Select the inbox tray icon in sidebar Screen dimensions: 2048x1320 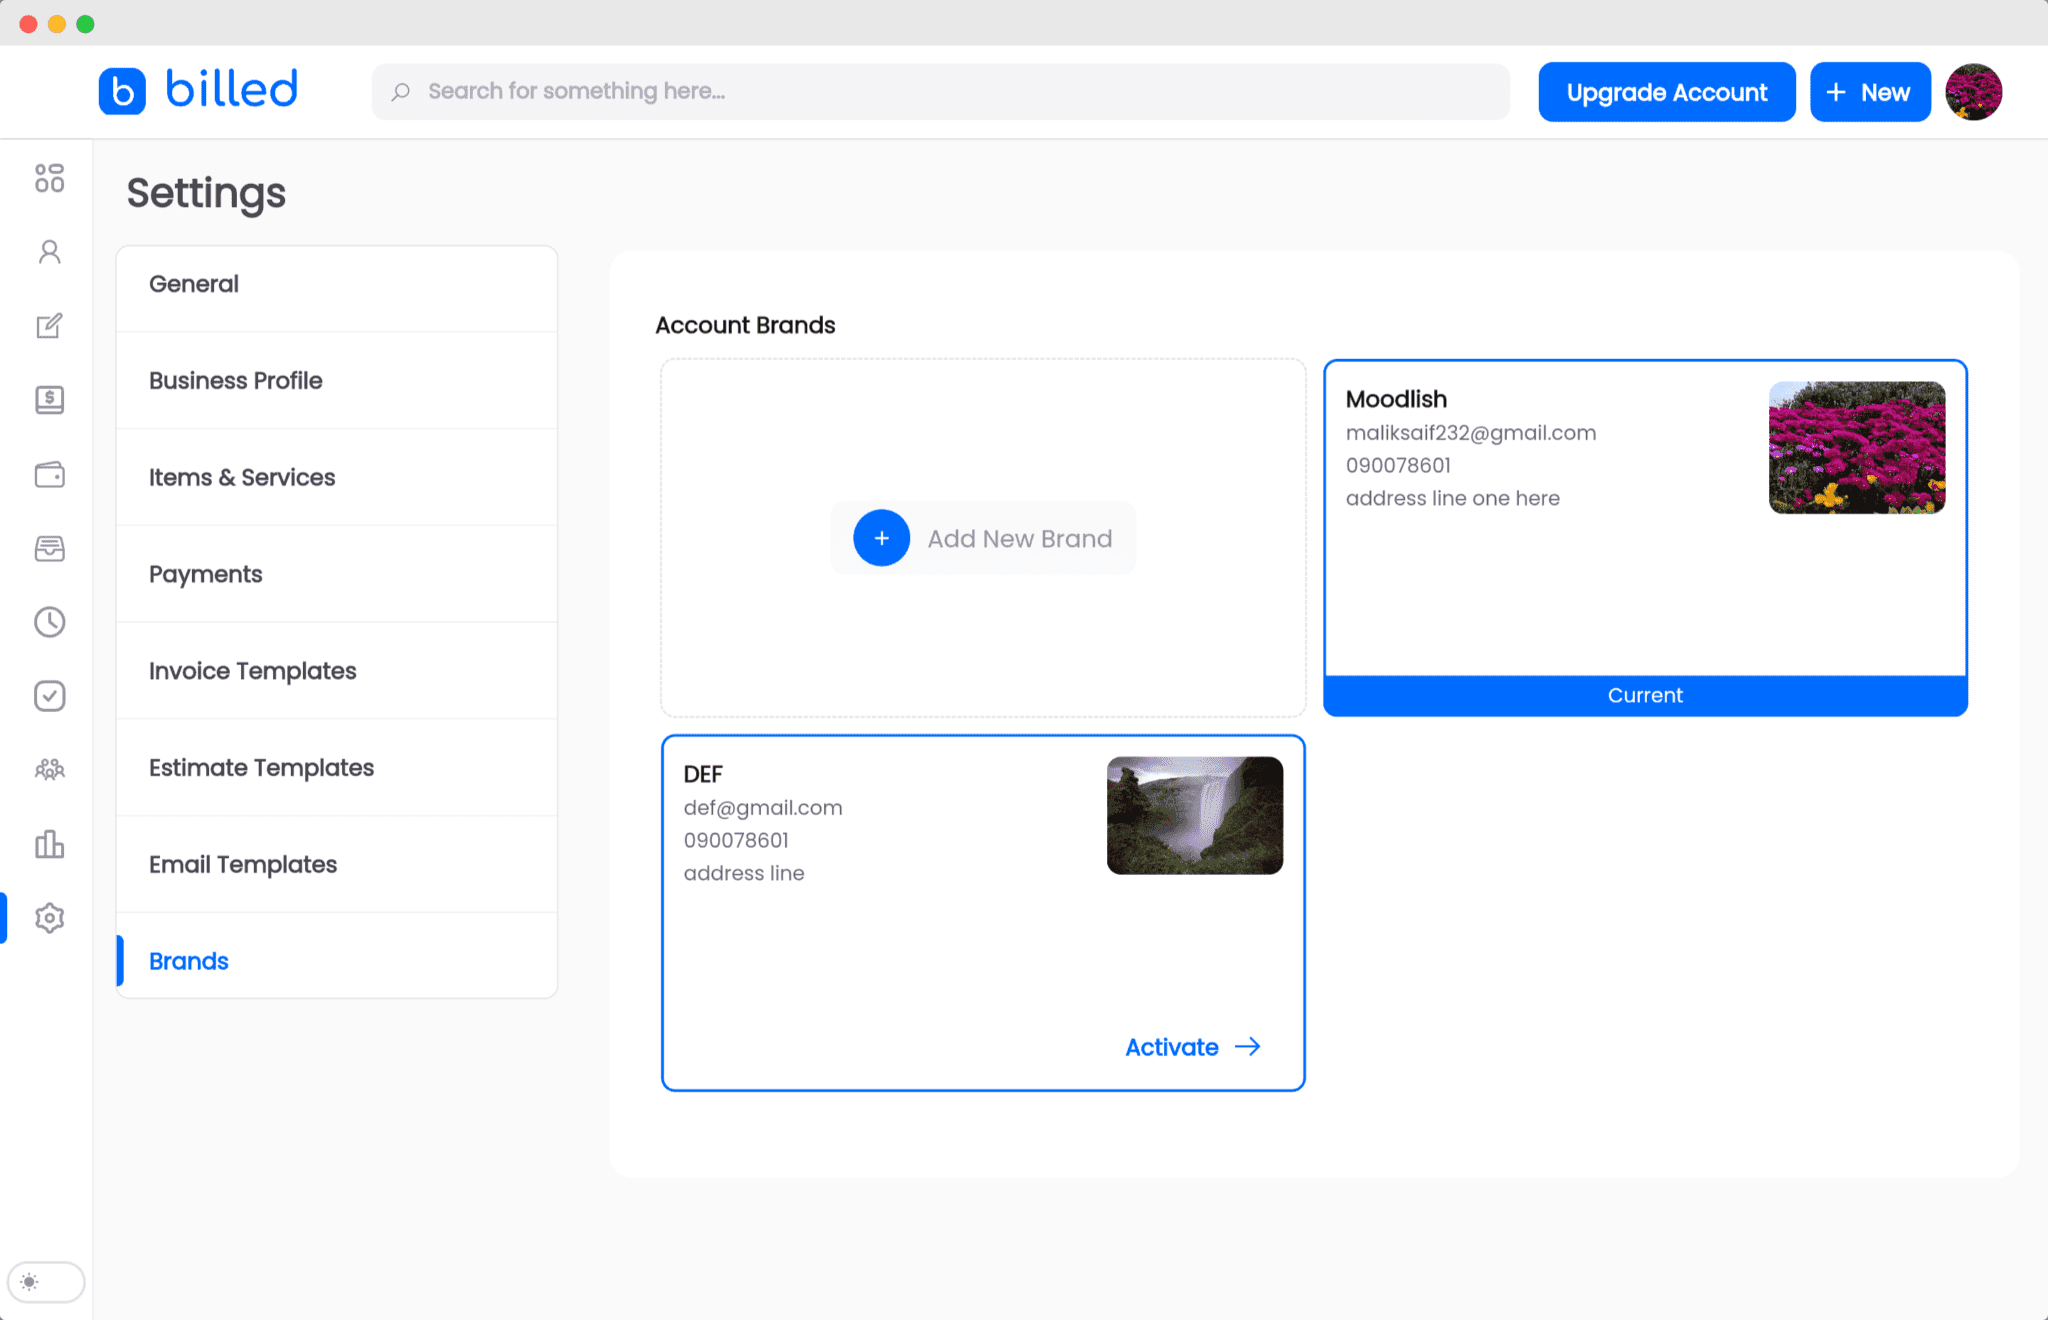click(48, 548)
